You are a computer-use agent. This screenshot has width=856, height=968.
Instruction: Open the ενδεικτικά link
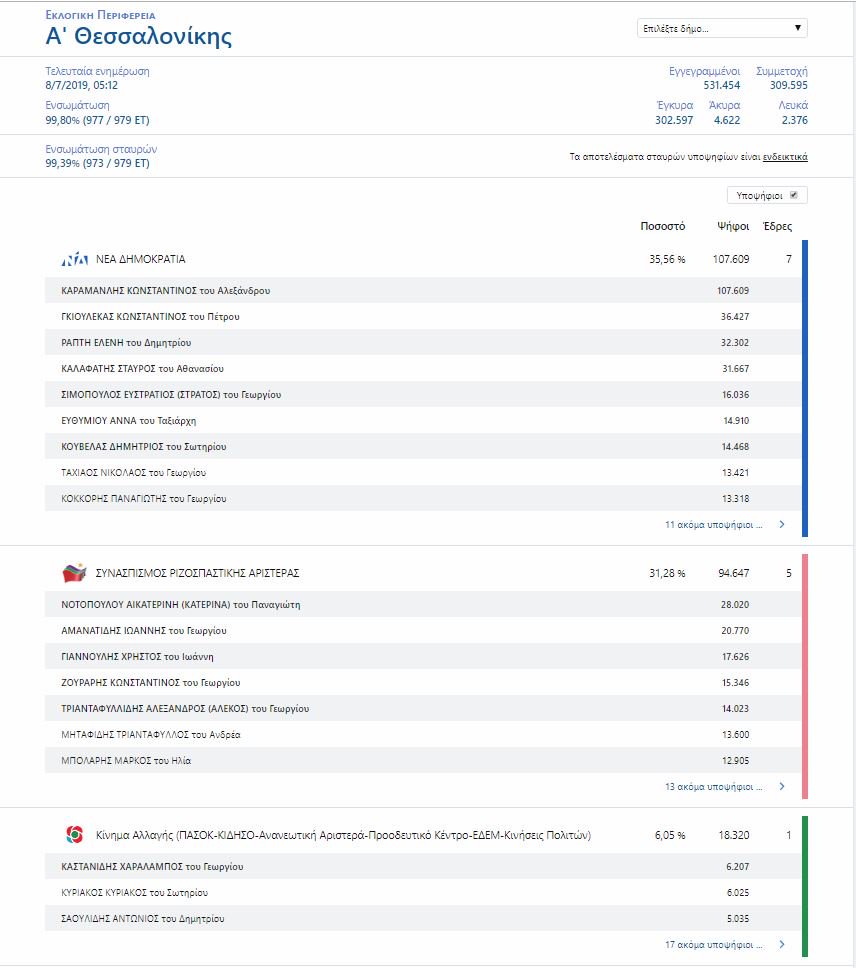(x=785, y=157)
